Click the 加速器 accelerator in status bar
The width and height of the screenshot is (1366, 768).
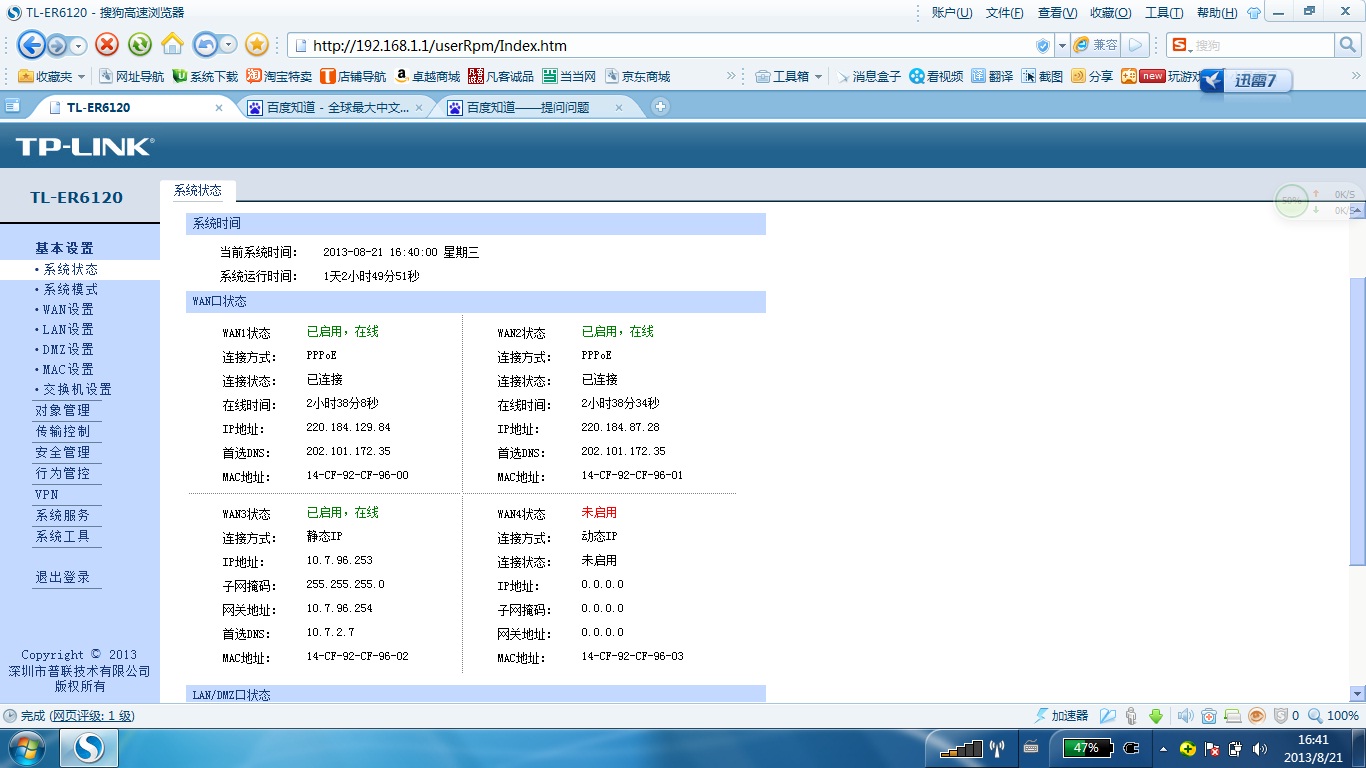coord(1060,716)
